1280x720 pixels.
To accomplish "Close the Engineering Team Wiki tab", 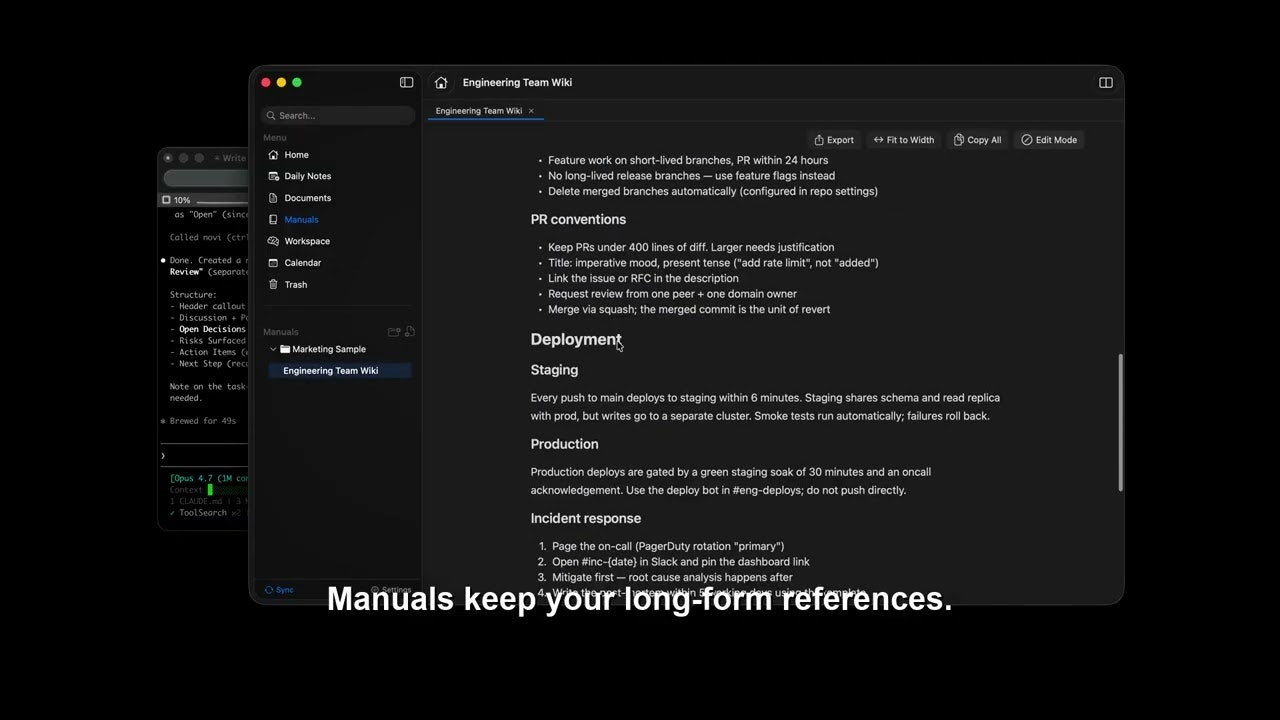I will 531,111.
